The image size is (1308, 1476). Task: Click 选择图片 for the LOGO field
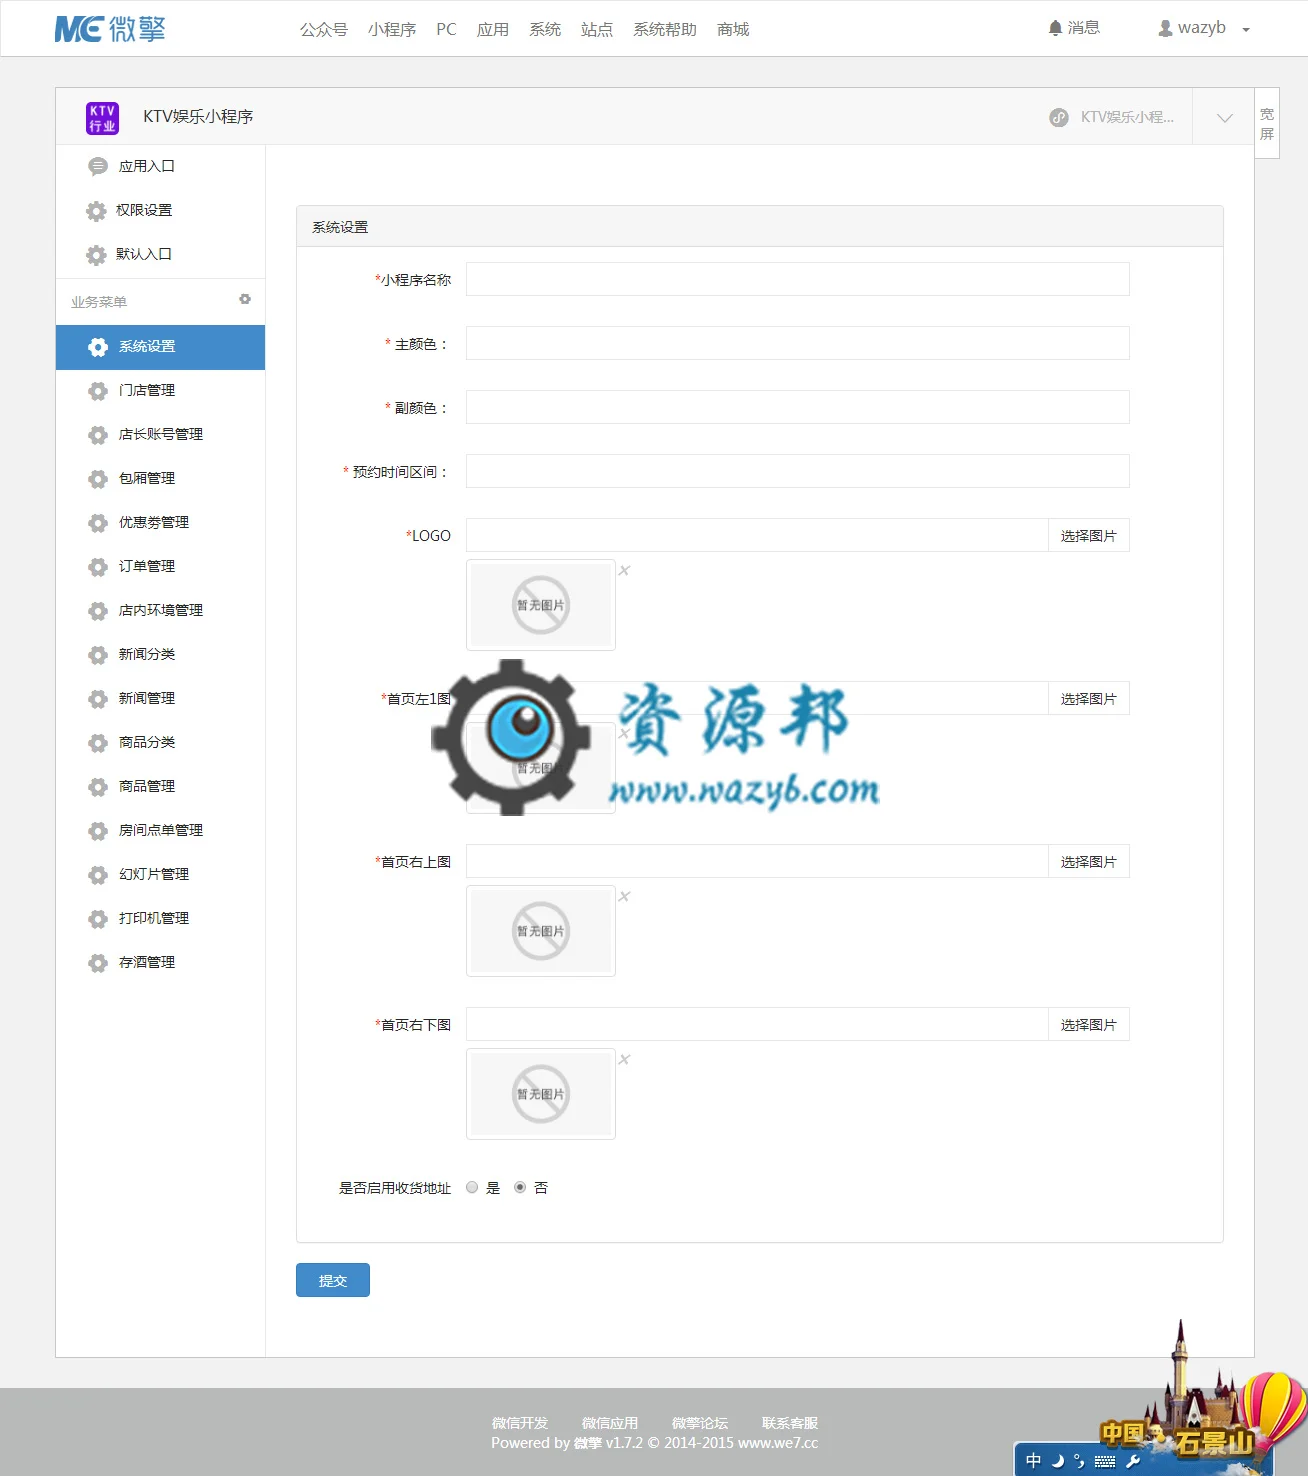click(x=1089, y=535)
